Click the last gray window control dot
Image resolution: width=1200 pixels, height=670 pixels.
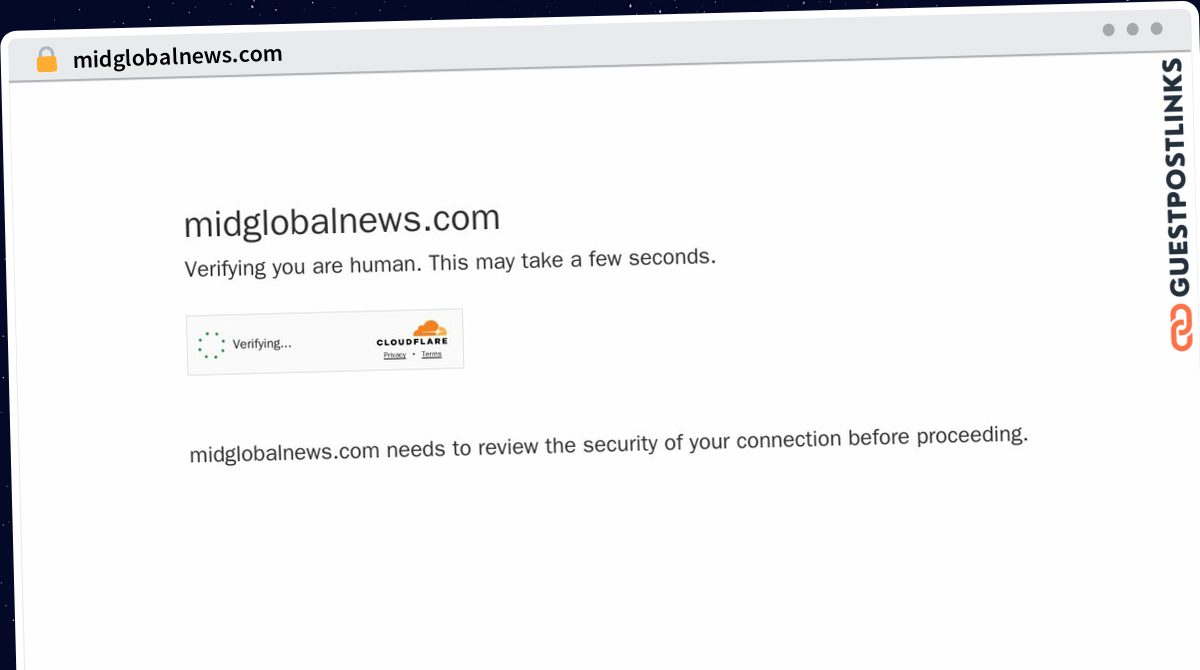click(x=1157, y=28)
